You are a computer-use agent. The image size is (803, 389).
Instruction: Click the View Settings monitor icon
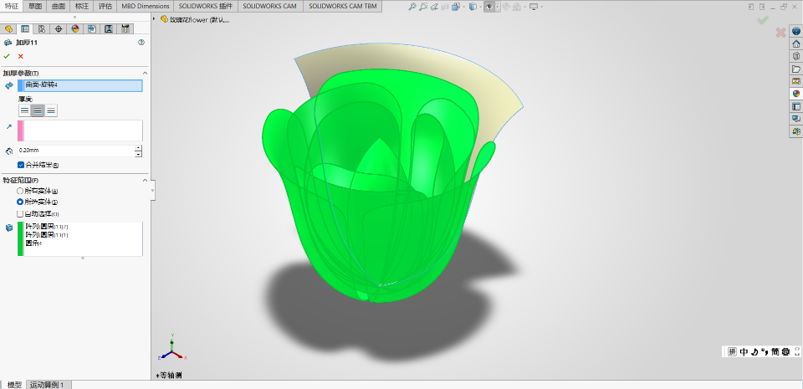point(534,7)
